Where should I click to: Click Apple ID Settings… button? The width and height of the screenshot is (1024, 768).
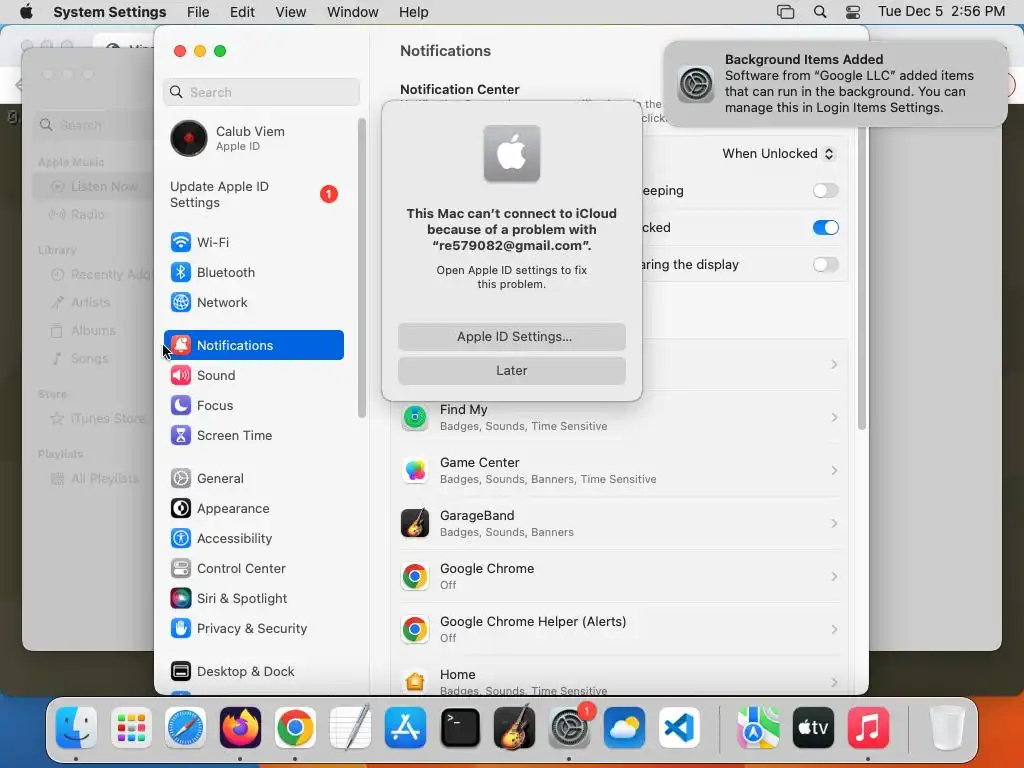point(511,337)
